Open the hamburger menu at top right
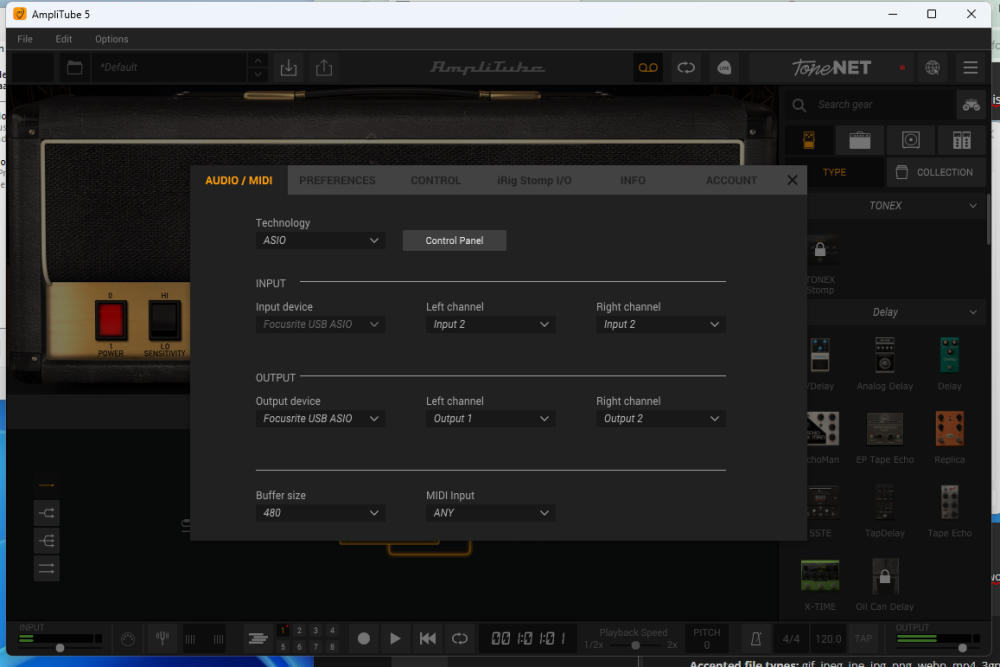1000x667 pixels. [969, 67]
